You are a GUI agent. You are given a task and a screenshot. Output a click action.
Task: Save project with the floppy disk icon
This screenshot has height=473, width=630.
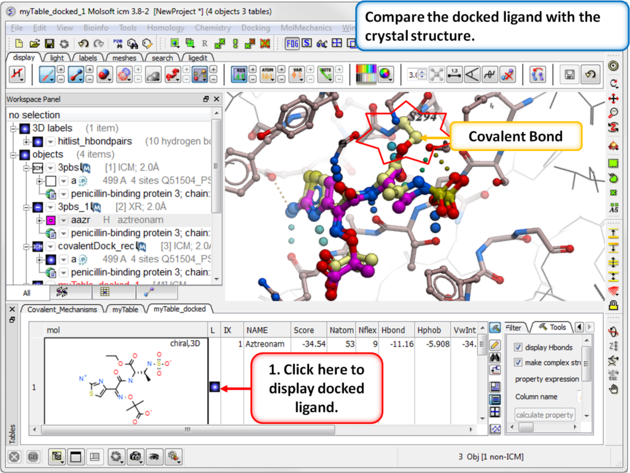[49, 43]
